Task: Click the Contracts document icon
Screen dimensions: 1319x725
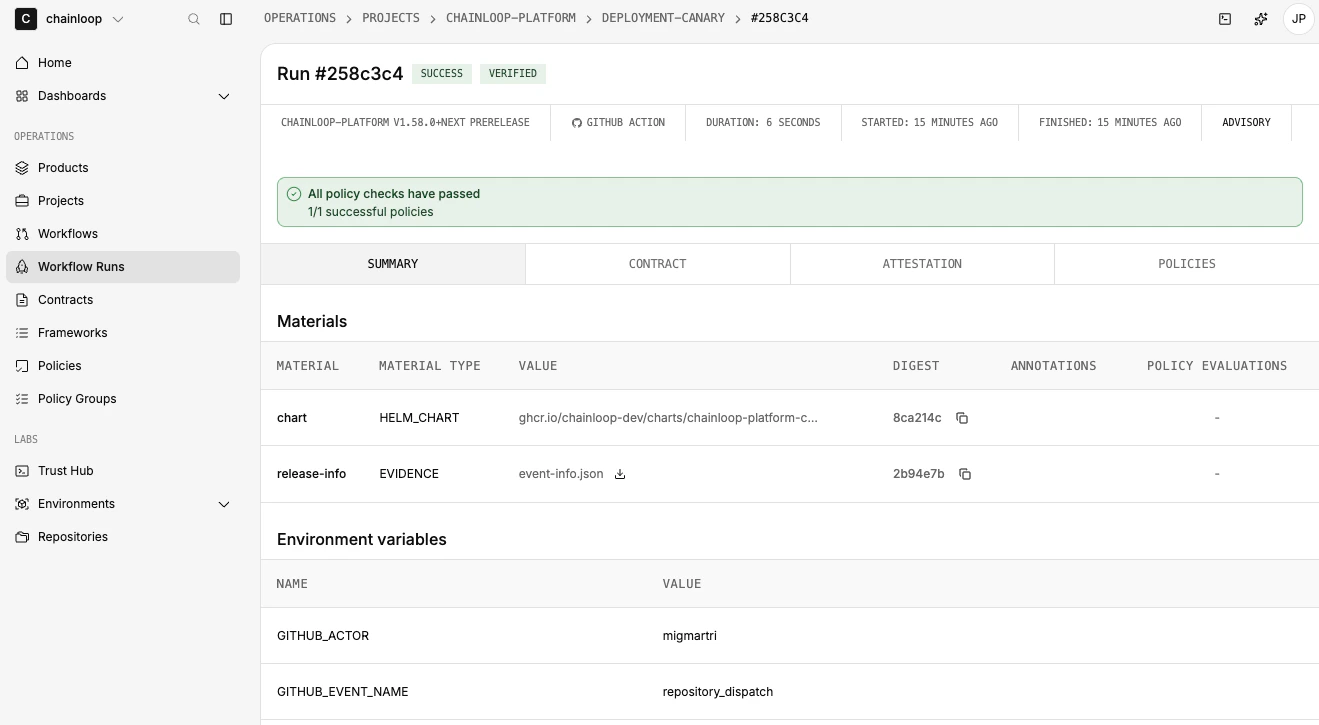Action: [22, 300]
